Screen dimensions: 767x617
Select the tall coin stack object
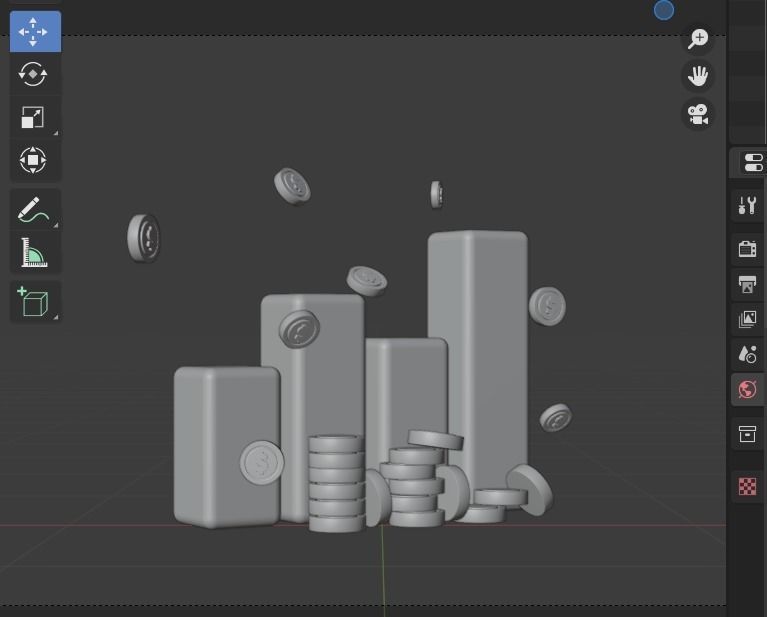[x=337, y=483]
